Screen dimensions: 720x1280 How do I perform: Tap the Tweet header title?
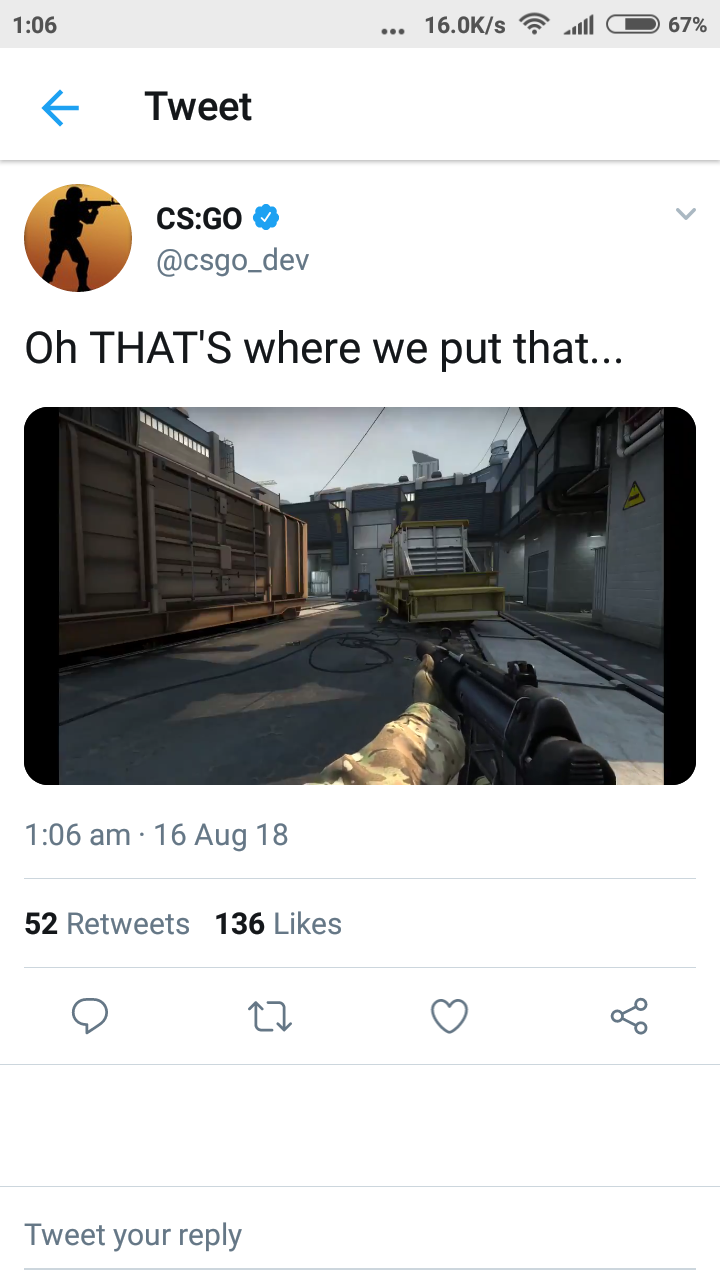point(198,106)
